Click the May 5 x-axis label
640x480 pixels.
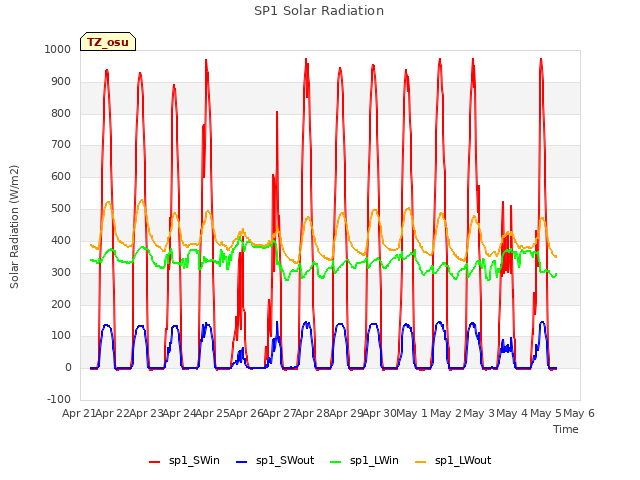pyautogui.click(x=546, y=413)
